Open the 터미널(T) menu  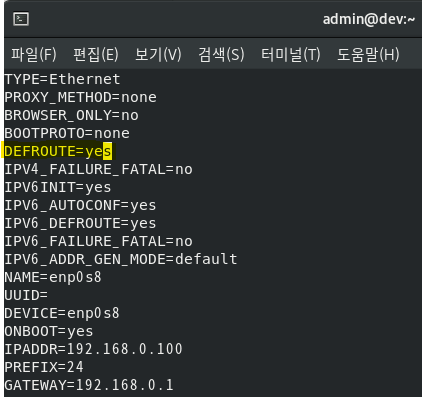tap(290, 54)
